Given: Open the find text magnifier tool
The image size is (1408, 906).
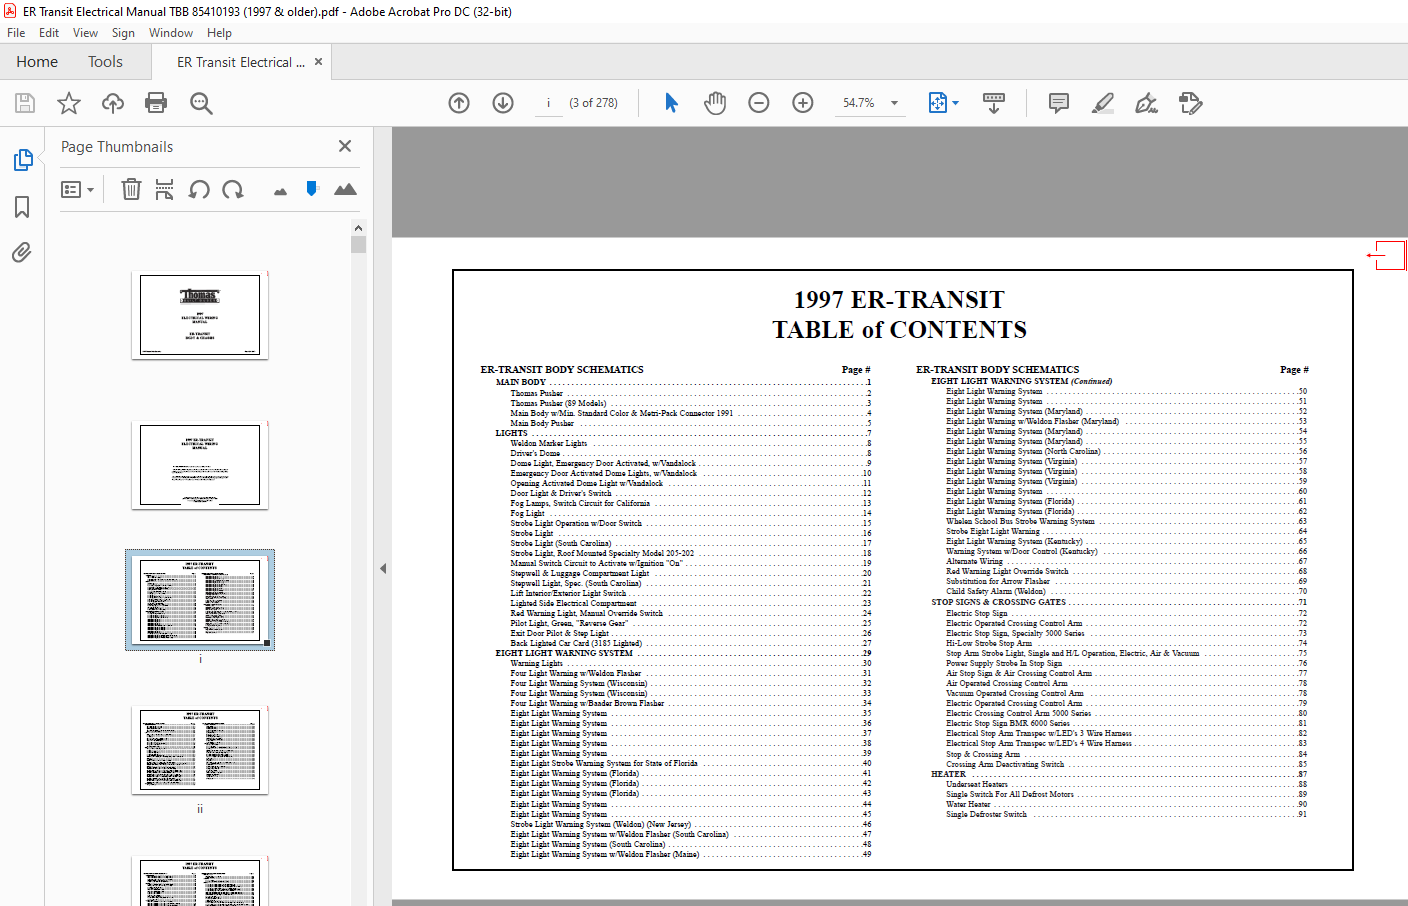Looking at the screenshot, I should coord(201,103).
